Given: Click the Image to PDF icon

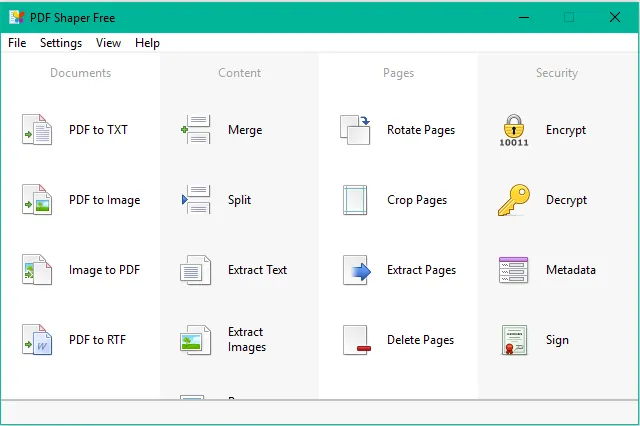Looking at the screenshot, I should [x=37, y=270].
